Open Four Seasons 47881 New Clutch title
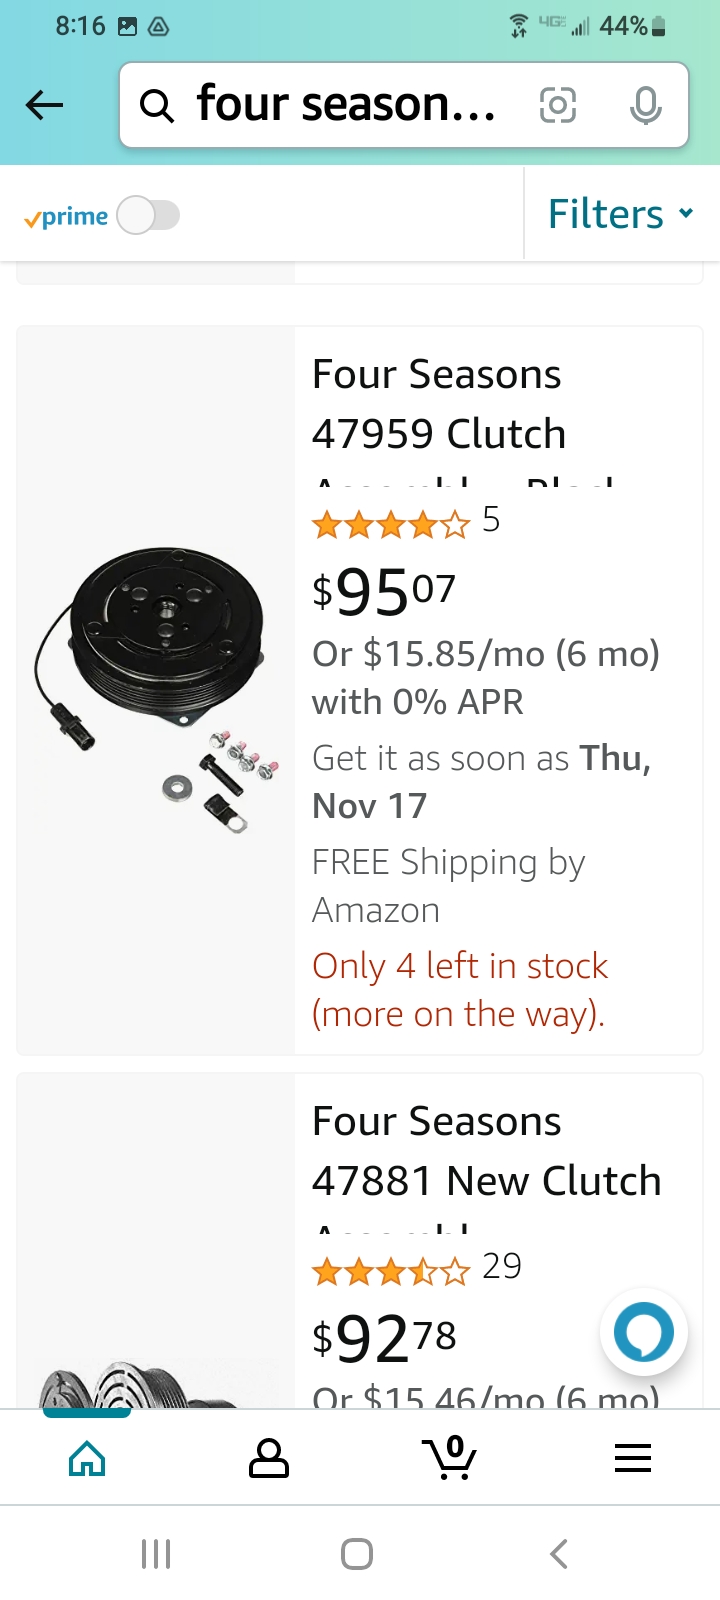 486,1151
